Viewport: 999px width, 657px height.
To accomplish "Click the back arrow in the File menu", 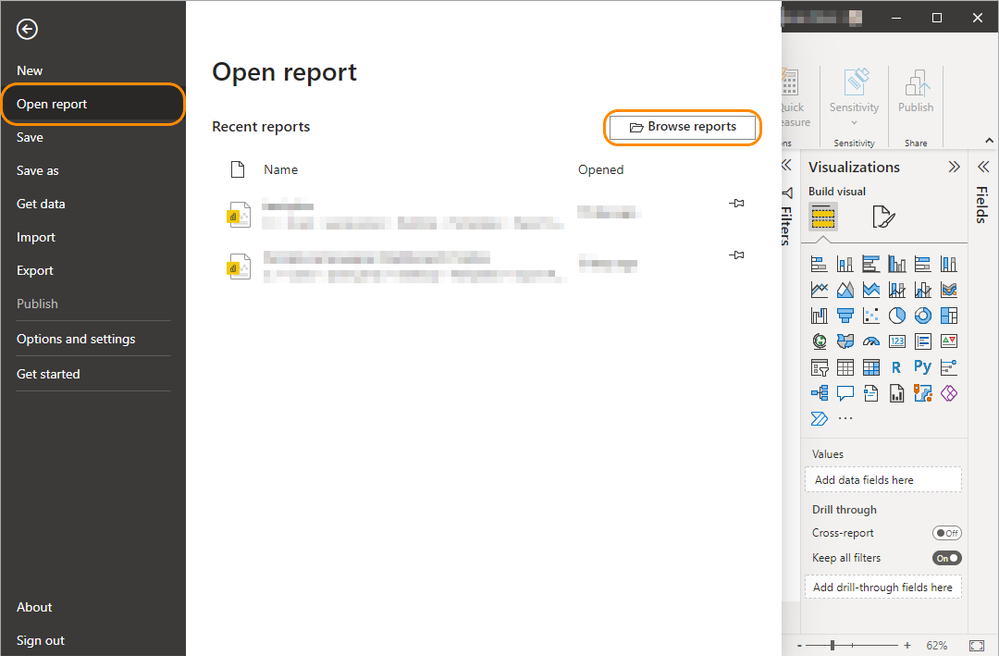I will click(27, 29).
